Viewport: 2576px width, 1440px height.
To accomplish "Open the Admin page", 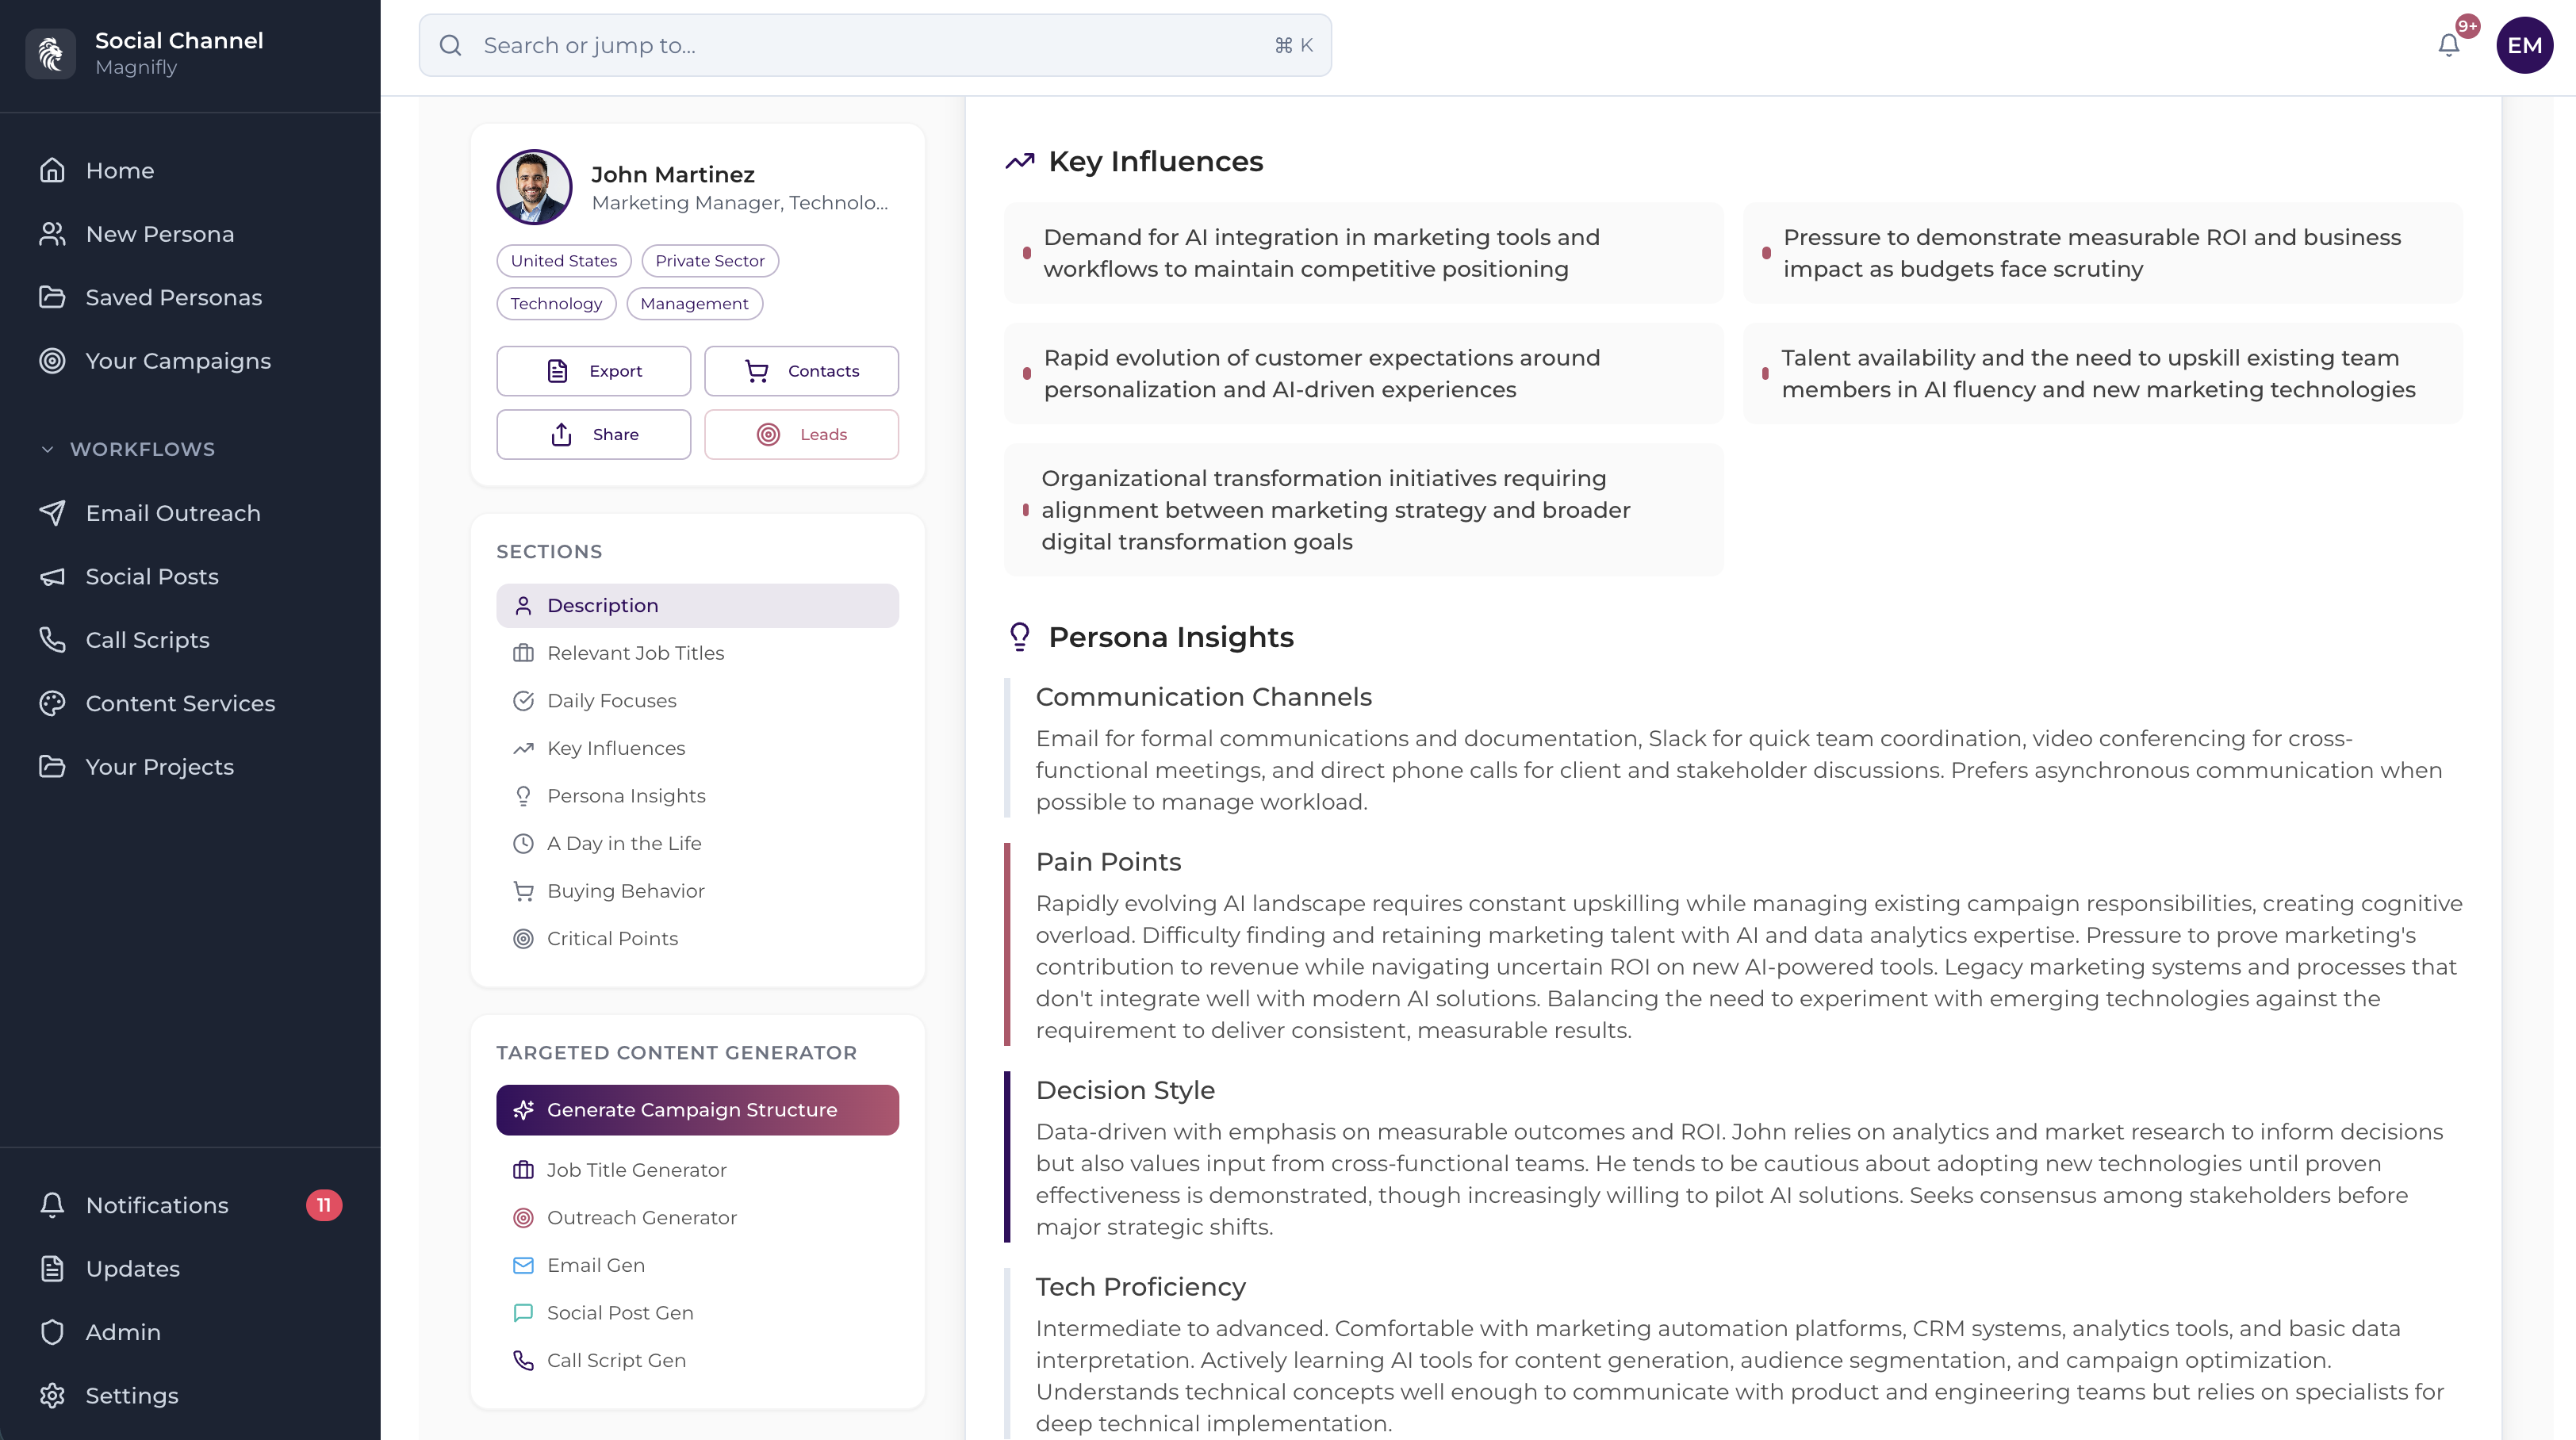I will (122, 1332).
